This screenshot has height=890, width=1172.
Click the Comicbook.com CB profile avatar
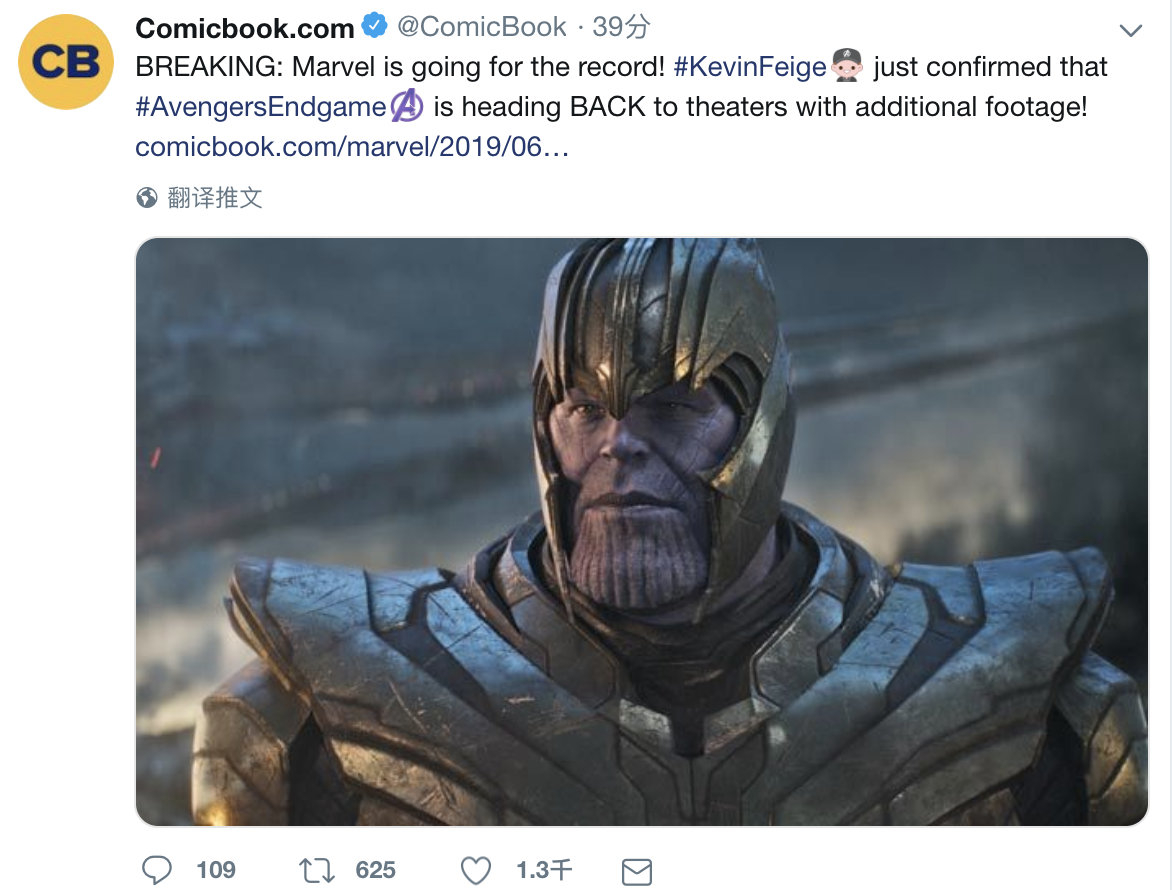[66, 61]
